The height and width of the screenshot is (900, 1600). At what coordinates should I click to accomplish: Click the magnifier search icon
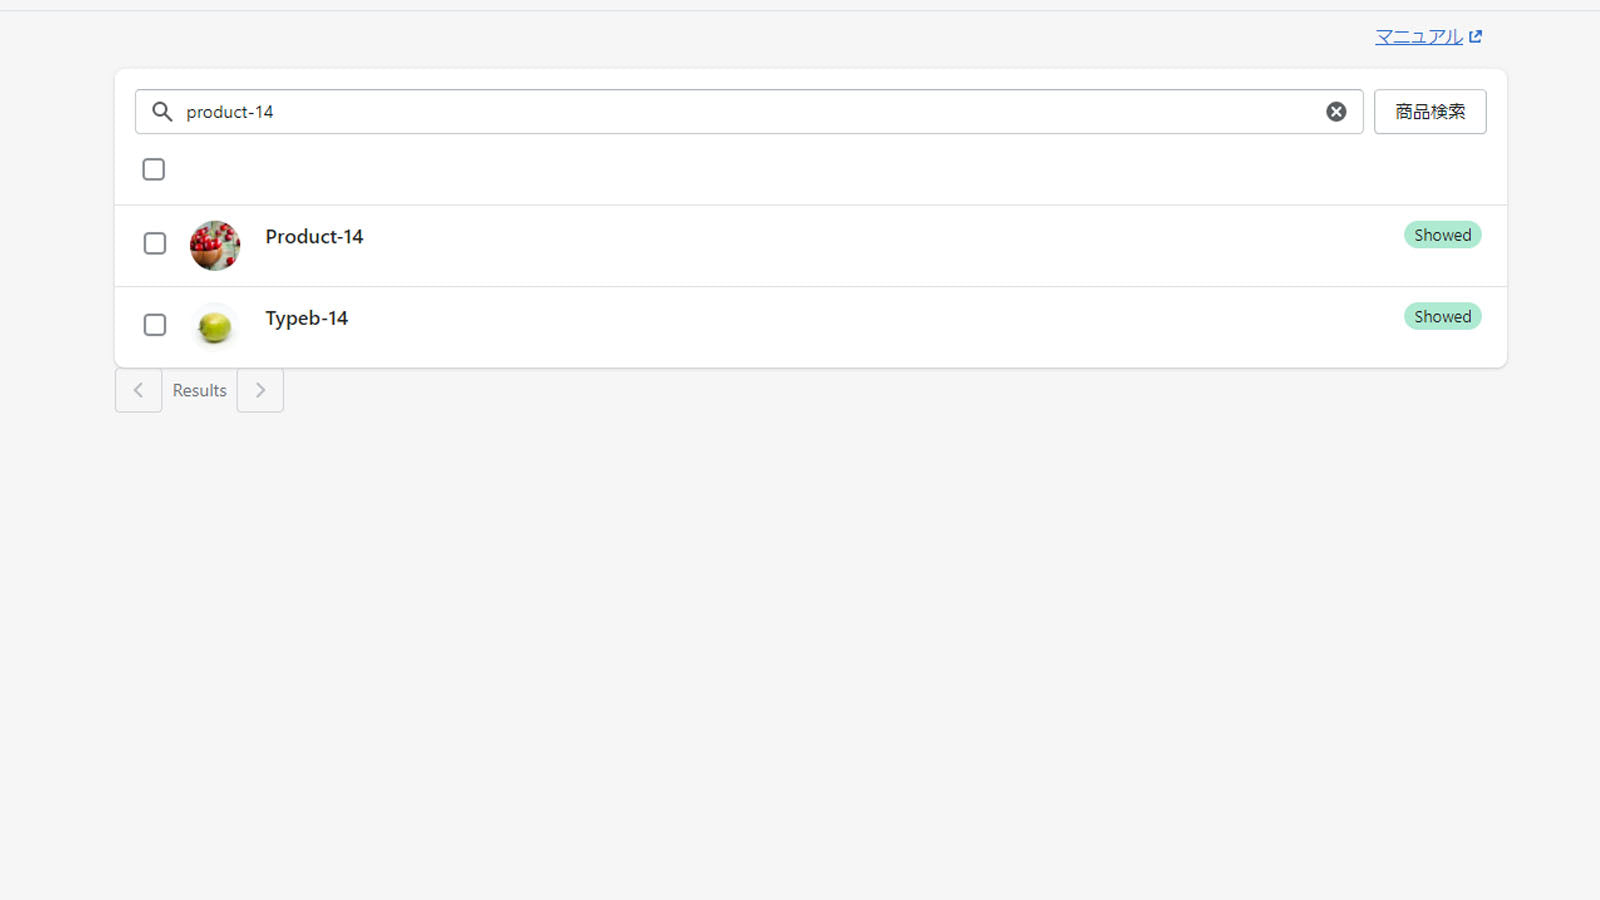(162, 112)
